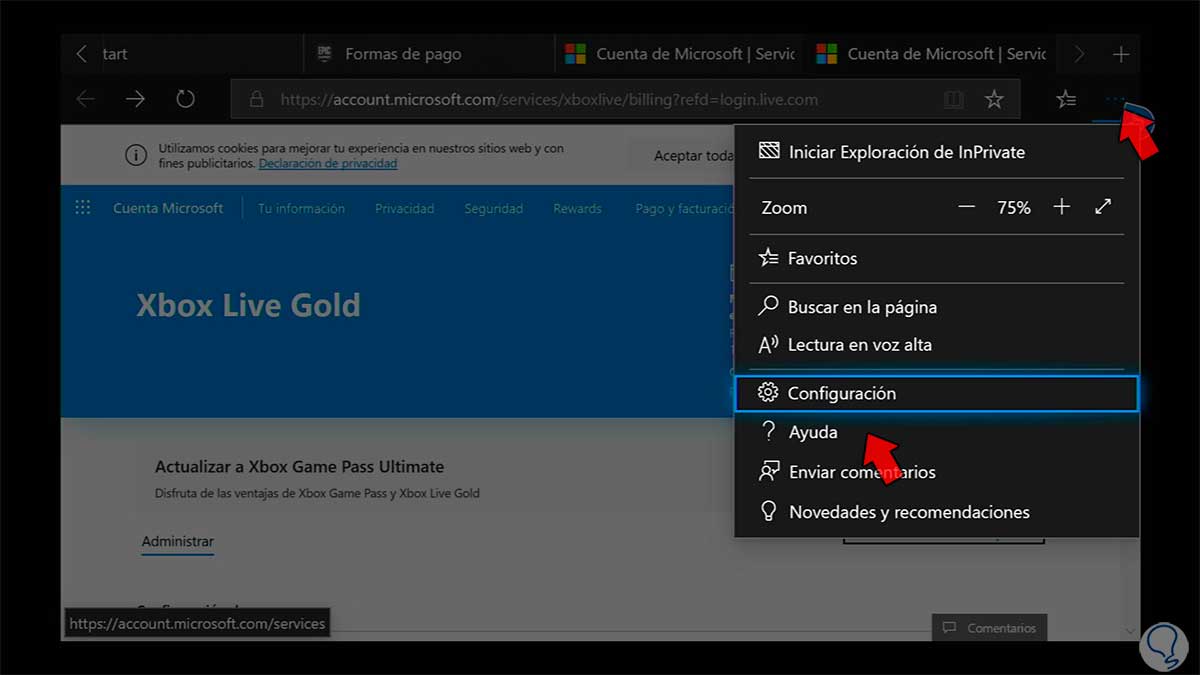Image resolution: width=1200 pixels, height=675 pixels.
Task: Decrease zoom with minus button
Action: (x=966, y=207)
